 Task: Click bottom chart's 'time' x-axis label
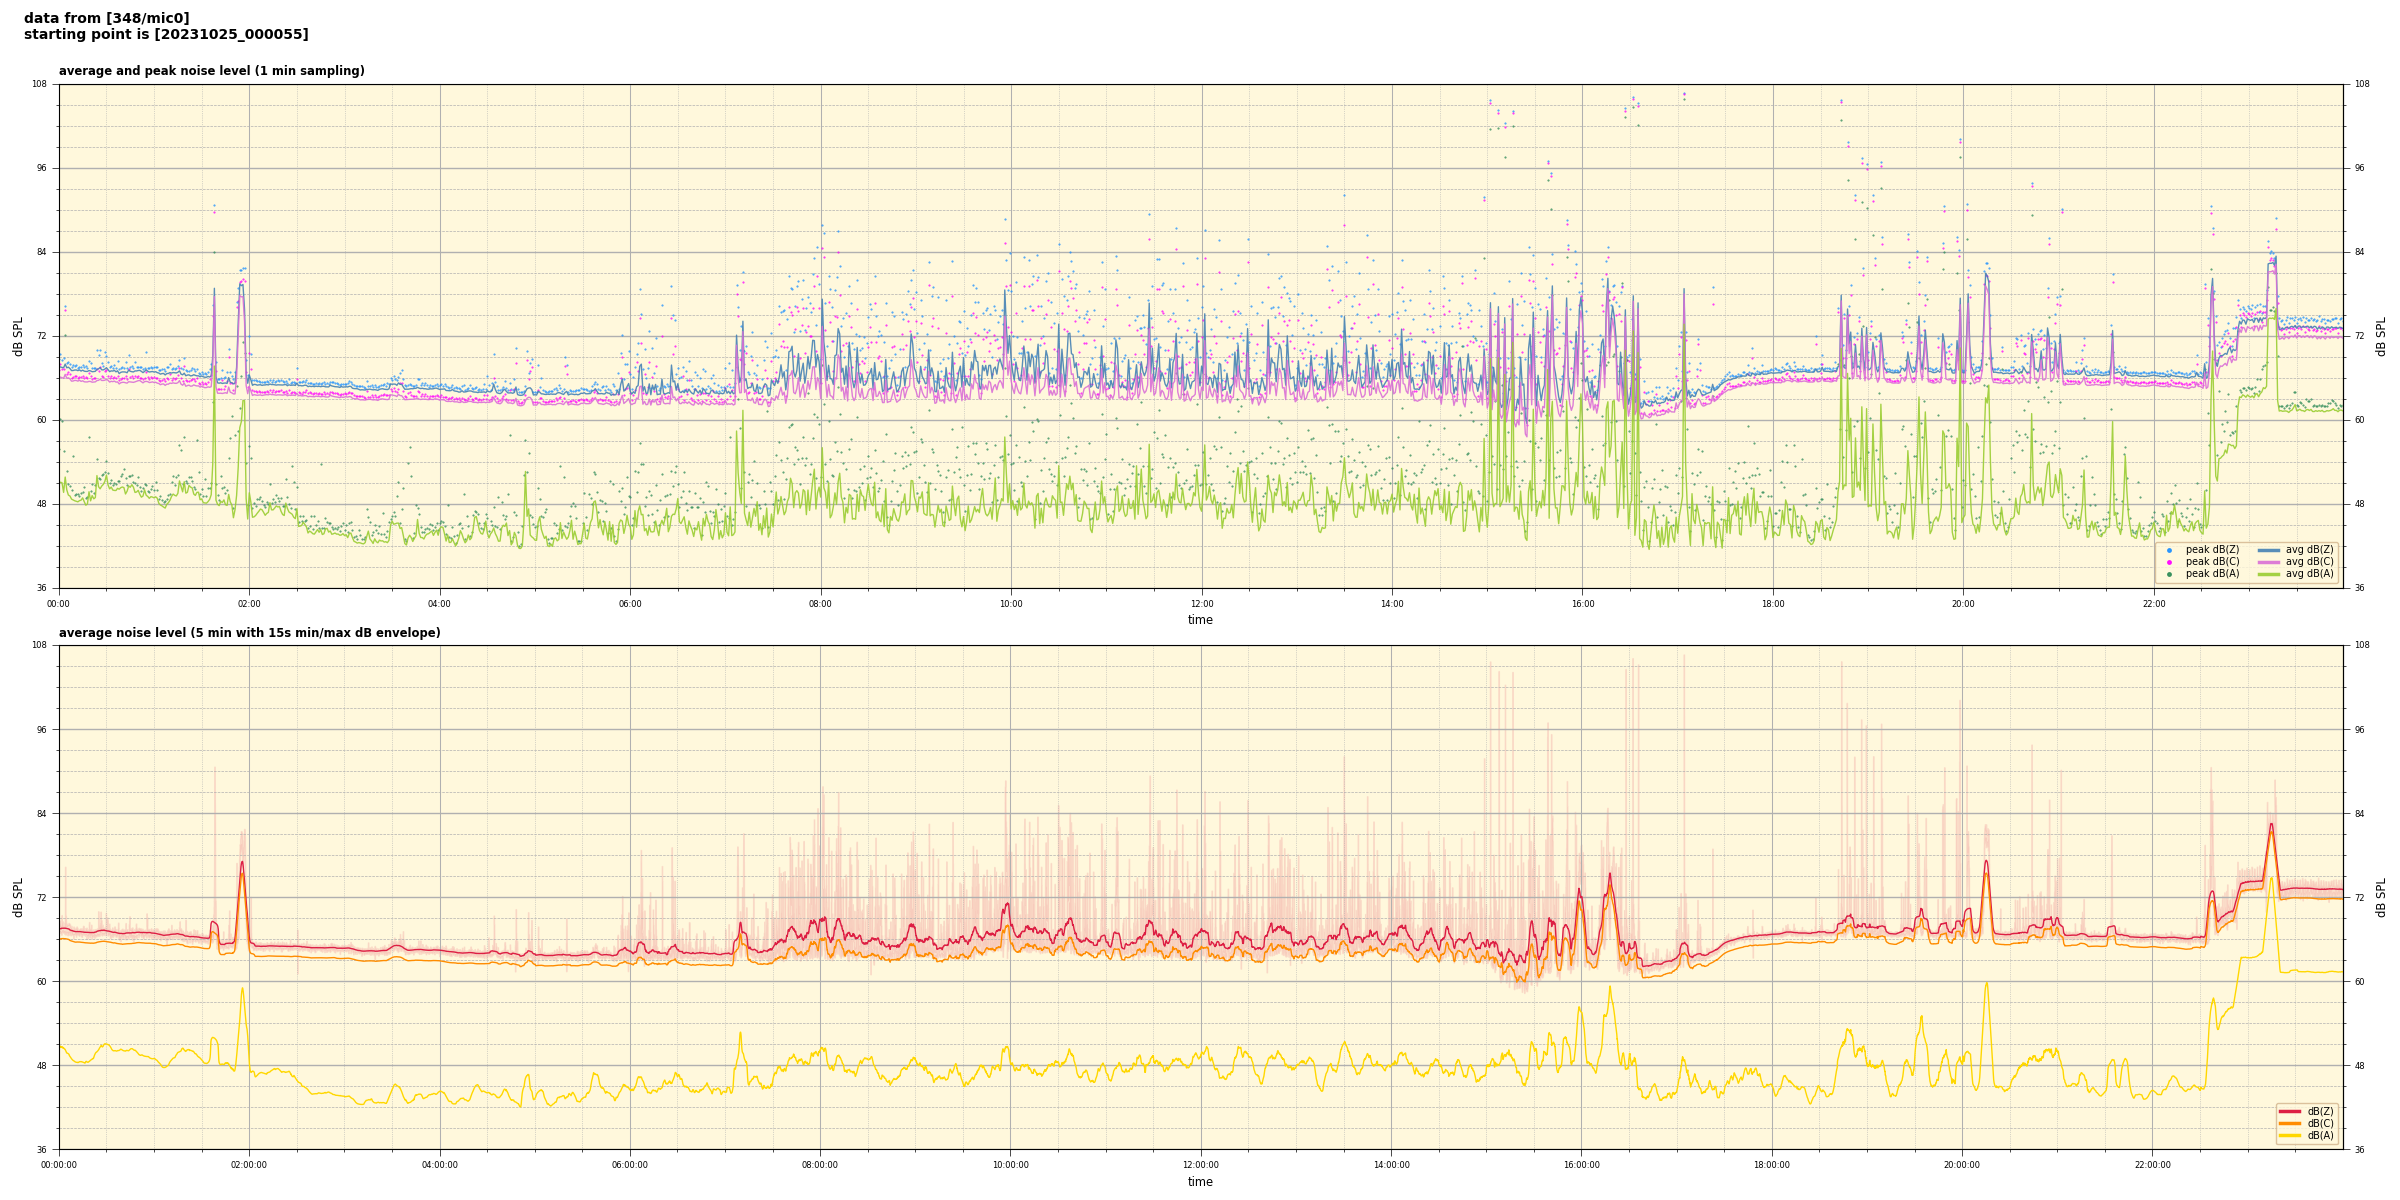click(x=1200, y=1182)
